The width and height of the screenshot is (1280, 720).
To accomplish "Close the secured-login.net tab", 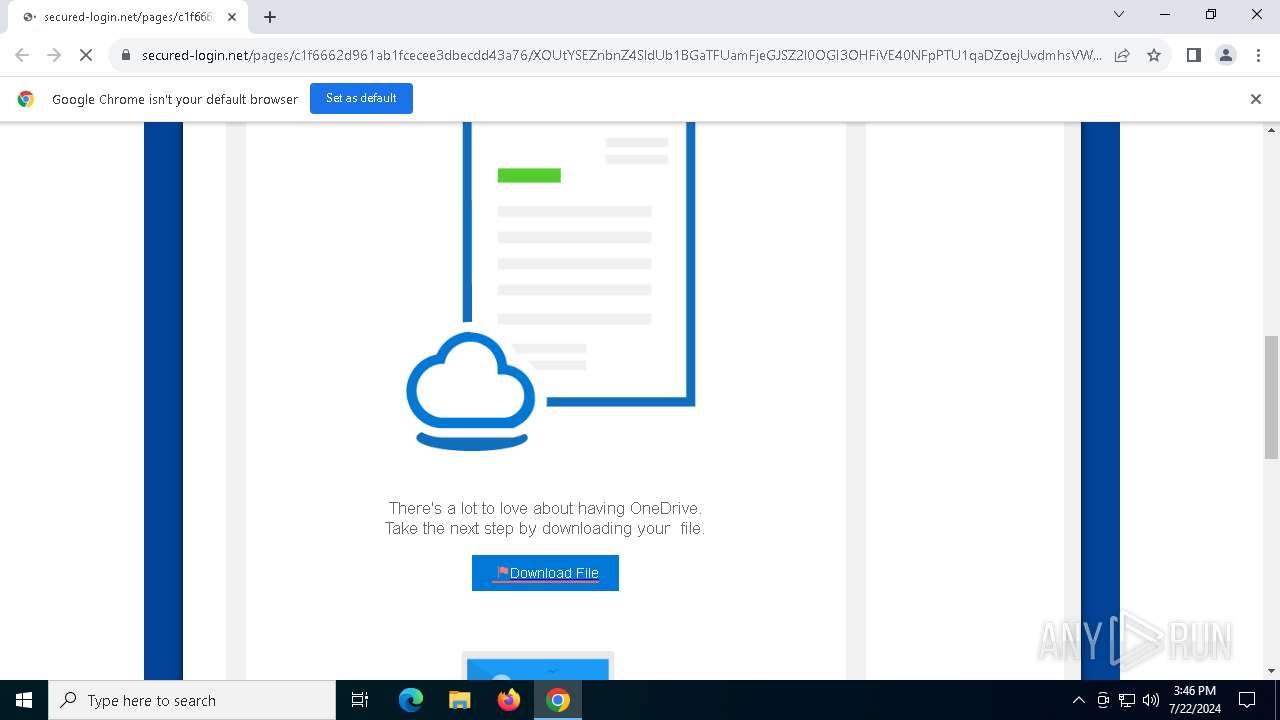I will (232, 17).
